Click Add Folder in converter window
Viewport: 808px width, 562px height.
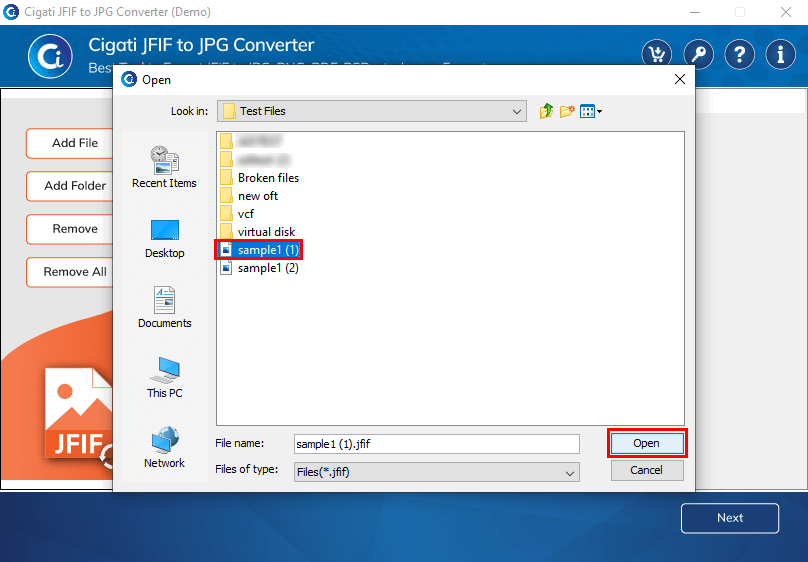pyautogui.click(x=70, y=186)
